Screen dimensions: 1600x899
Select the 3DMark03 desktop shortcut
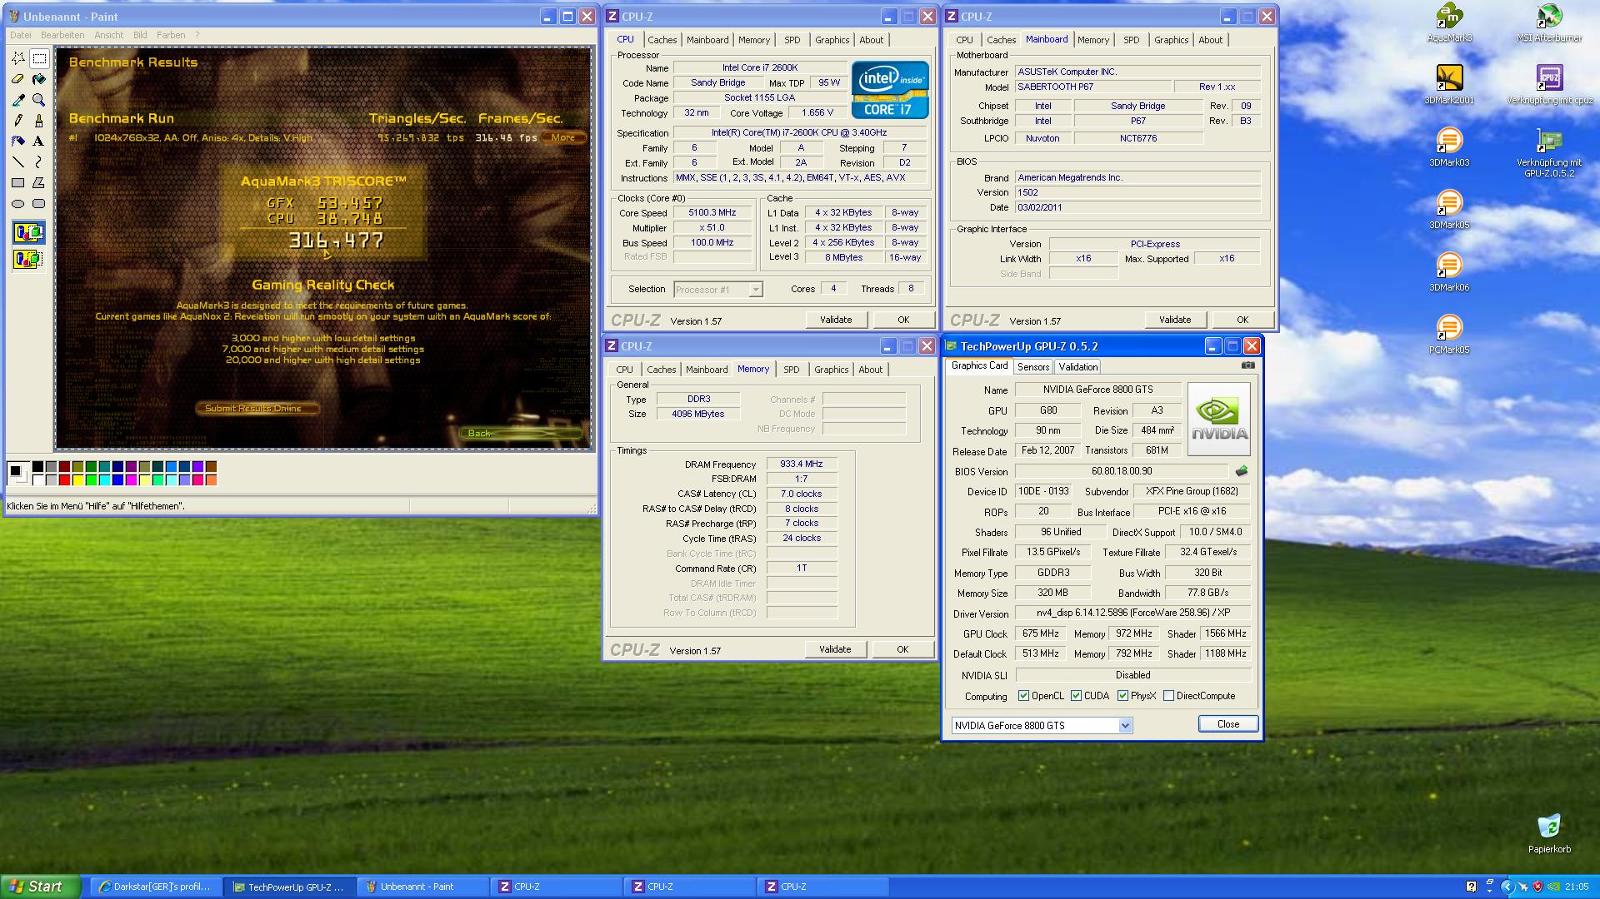click(1449, 147)
